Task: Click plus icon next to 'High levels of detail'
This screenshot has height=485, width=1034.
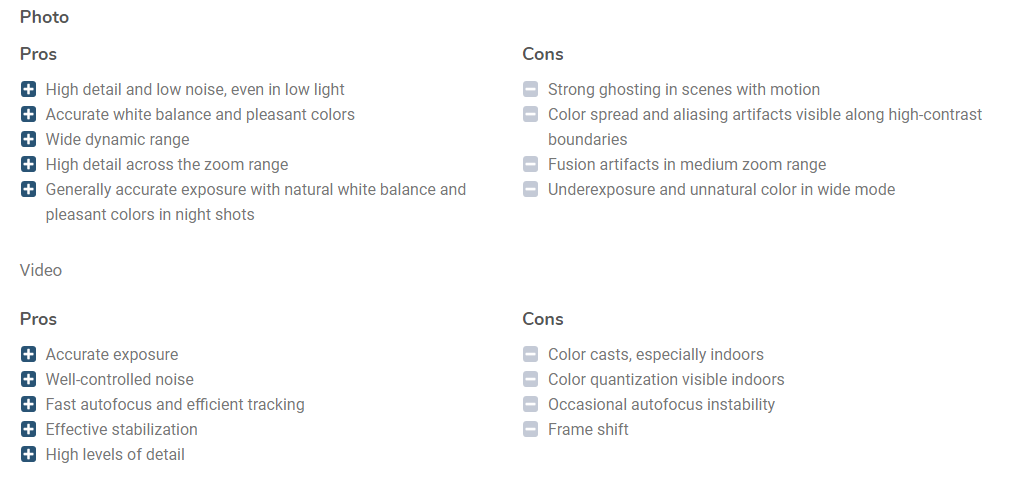Action: [x=28, y=455]
